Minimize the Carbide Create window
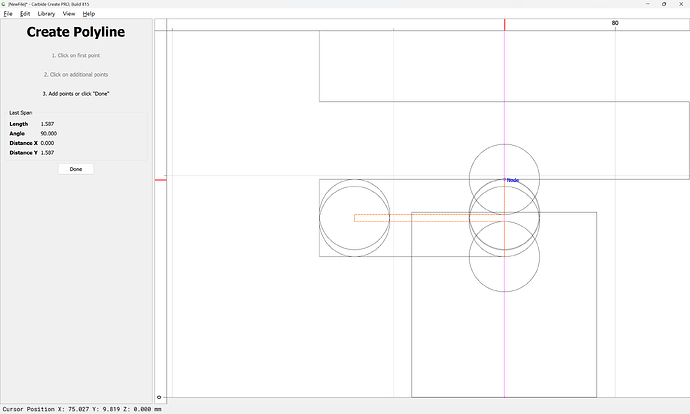The height and width of the screenshot is (414, 690). pyautogui.click(x=648, y=4)
